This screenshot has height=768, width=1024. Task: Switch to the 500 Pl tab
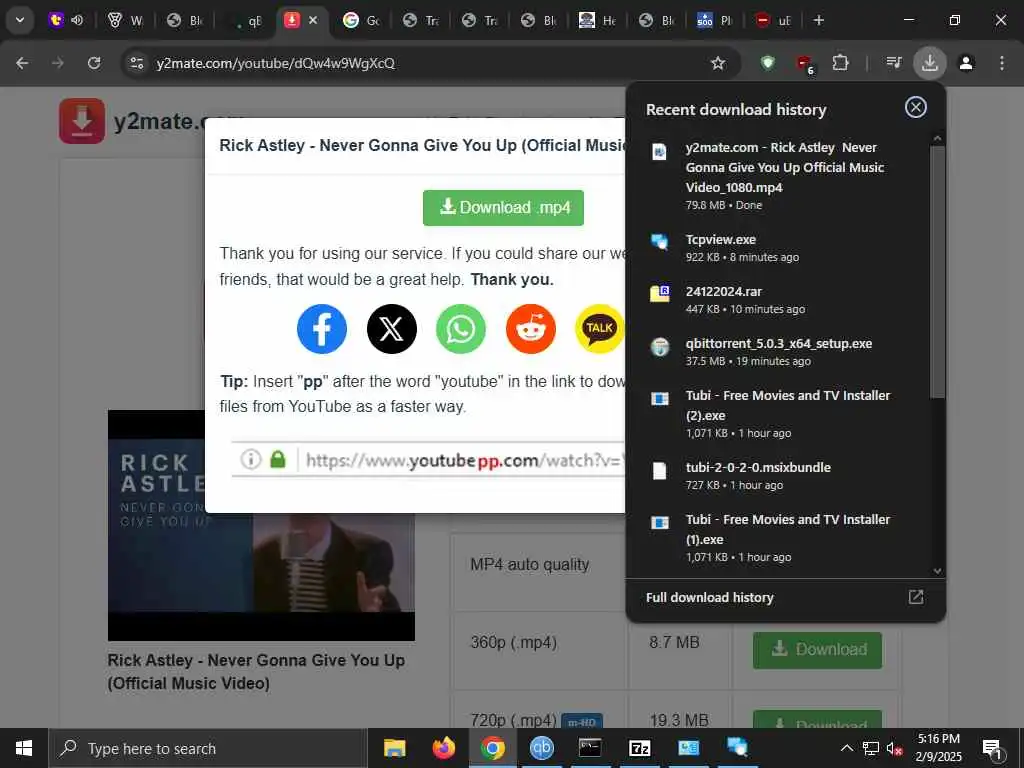714,20
